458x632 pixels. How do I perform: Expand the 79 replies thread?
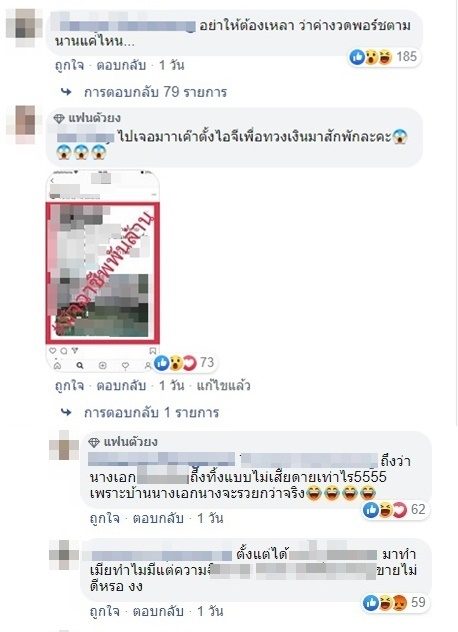[x=155, y=92]
